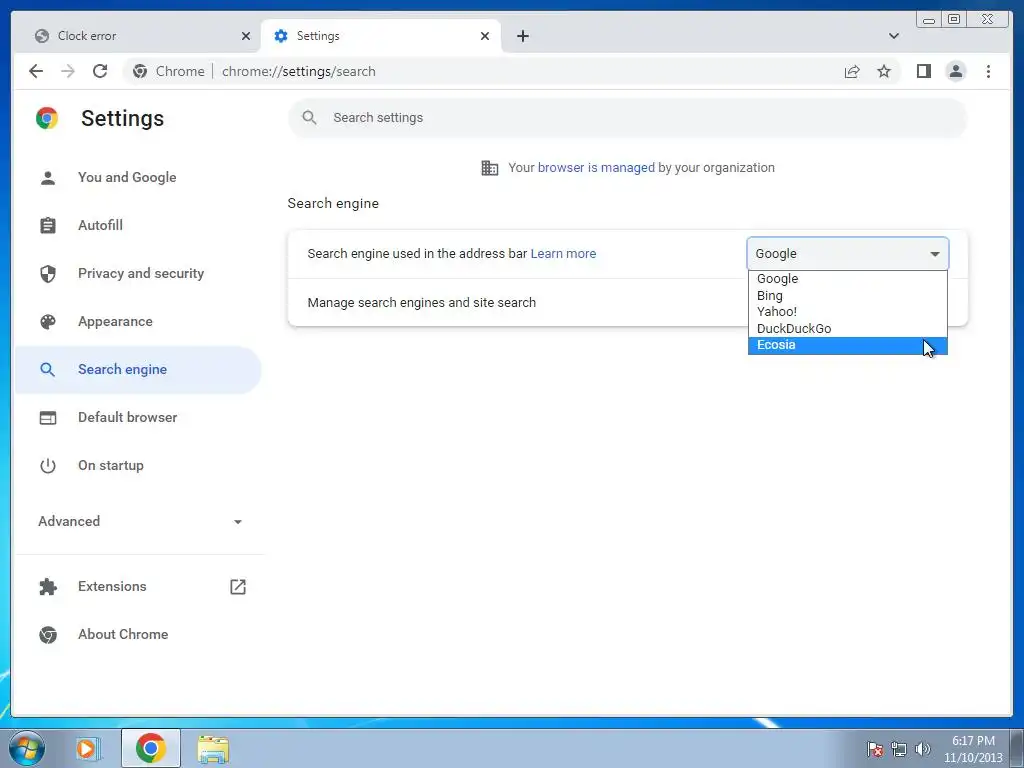Click the You and Google person icon
This screenshot has height=768, width=1024.
[x=48, y=178]
